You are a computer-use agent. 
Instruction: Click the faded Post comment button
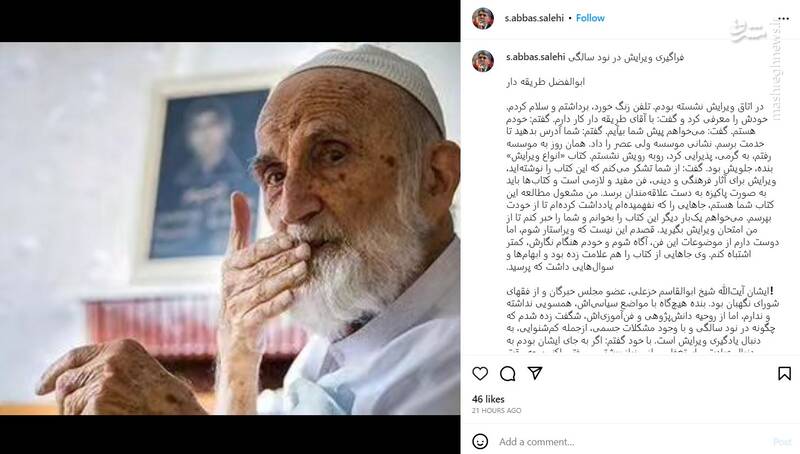[x=782, y=442]
